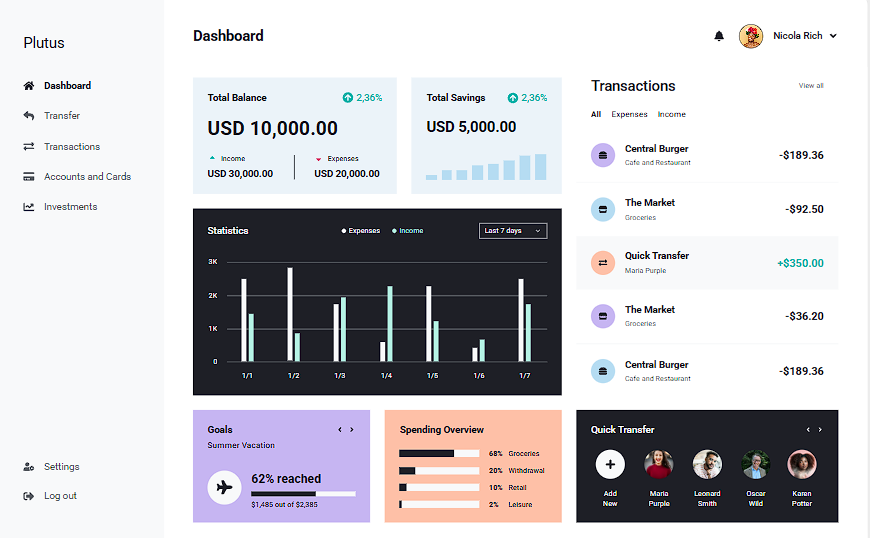Image resolution: width=870 pixels, height=538 pixels.
Task: Click the Transfer arrow icon in sidebar
Action: click(x=29, y=116)
